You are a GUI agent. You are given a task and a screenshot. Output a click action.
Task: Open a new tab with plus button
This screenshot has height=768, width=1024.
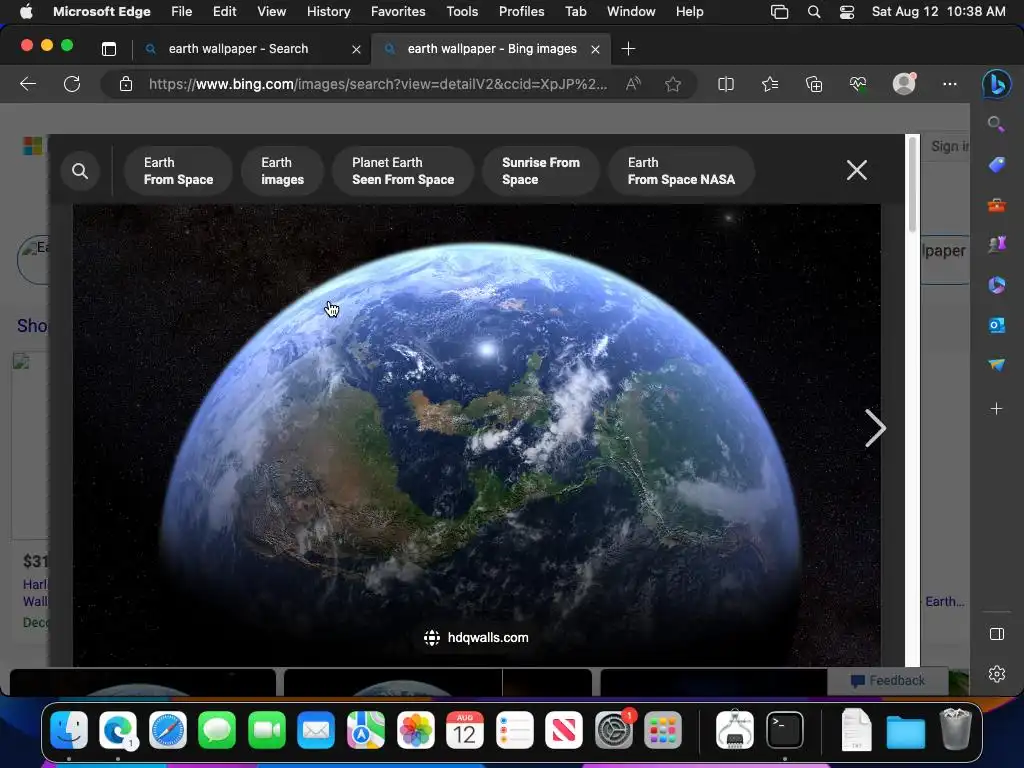[628, 49]
